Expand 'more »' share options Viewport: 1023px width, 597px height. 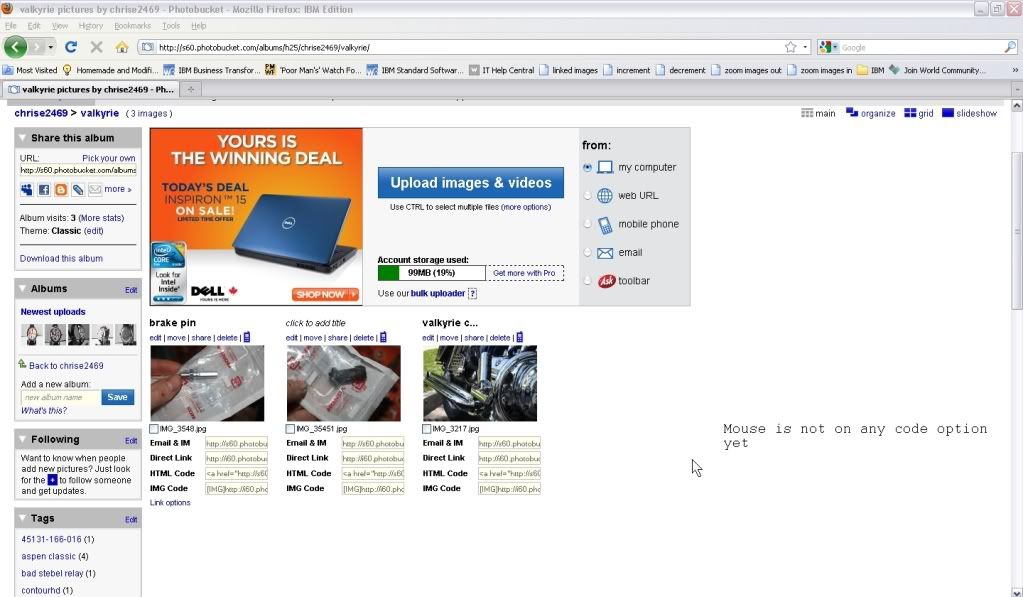click(x=117, y=189)
